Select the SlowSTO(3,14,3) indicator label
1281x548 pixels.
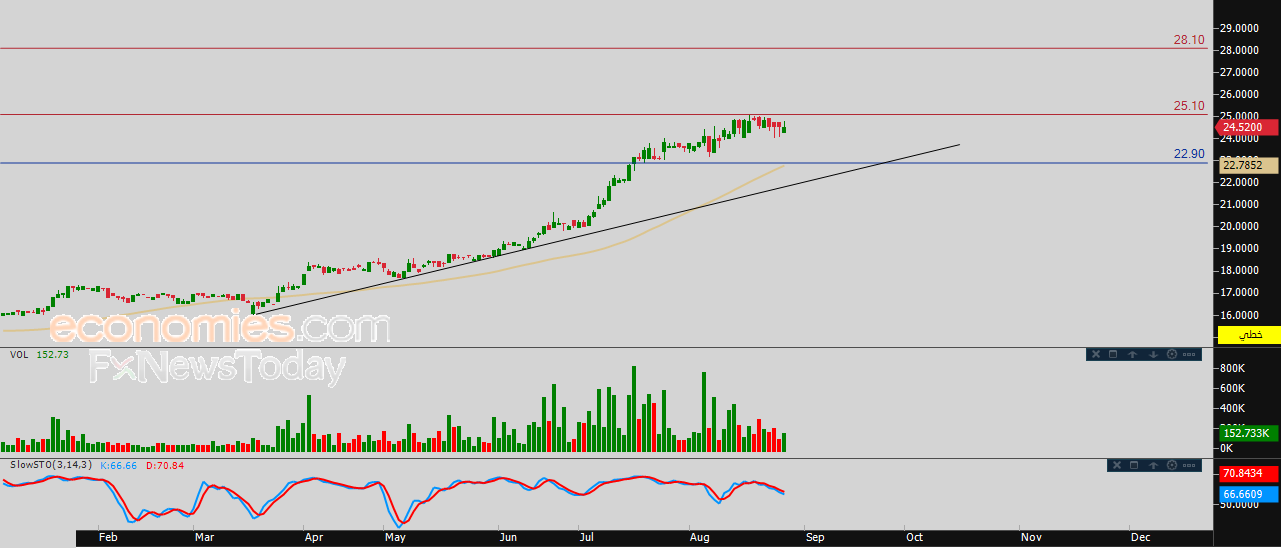[51, 465]
